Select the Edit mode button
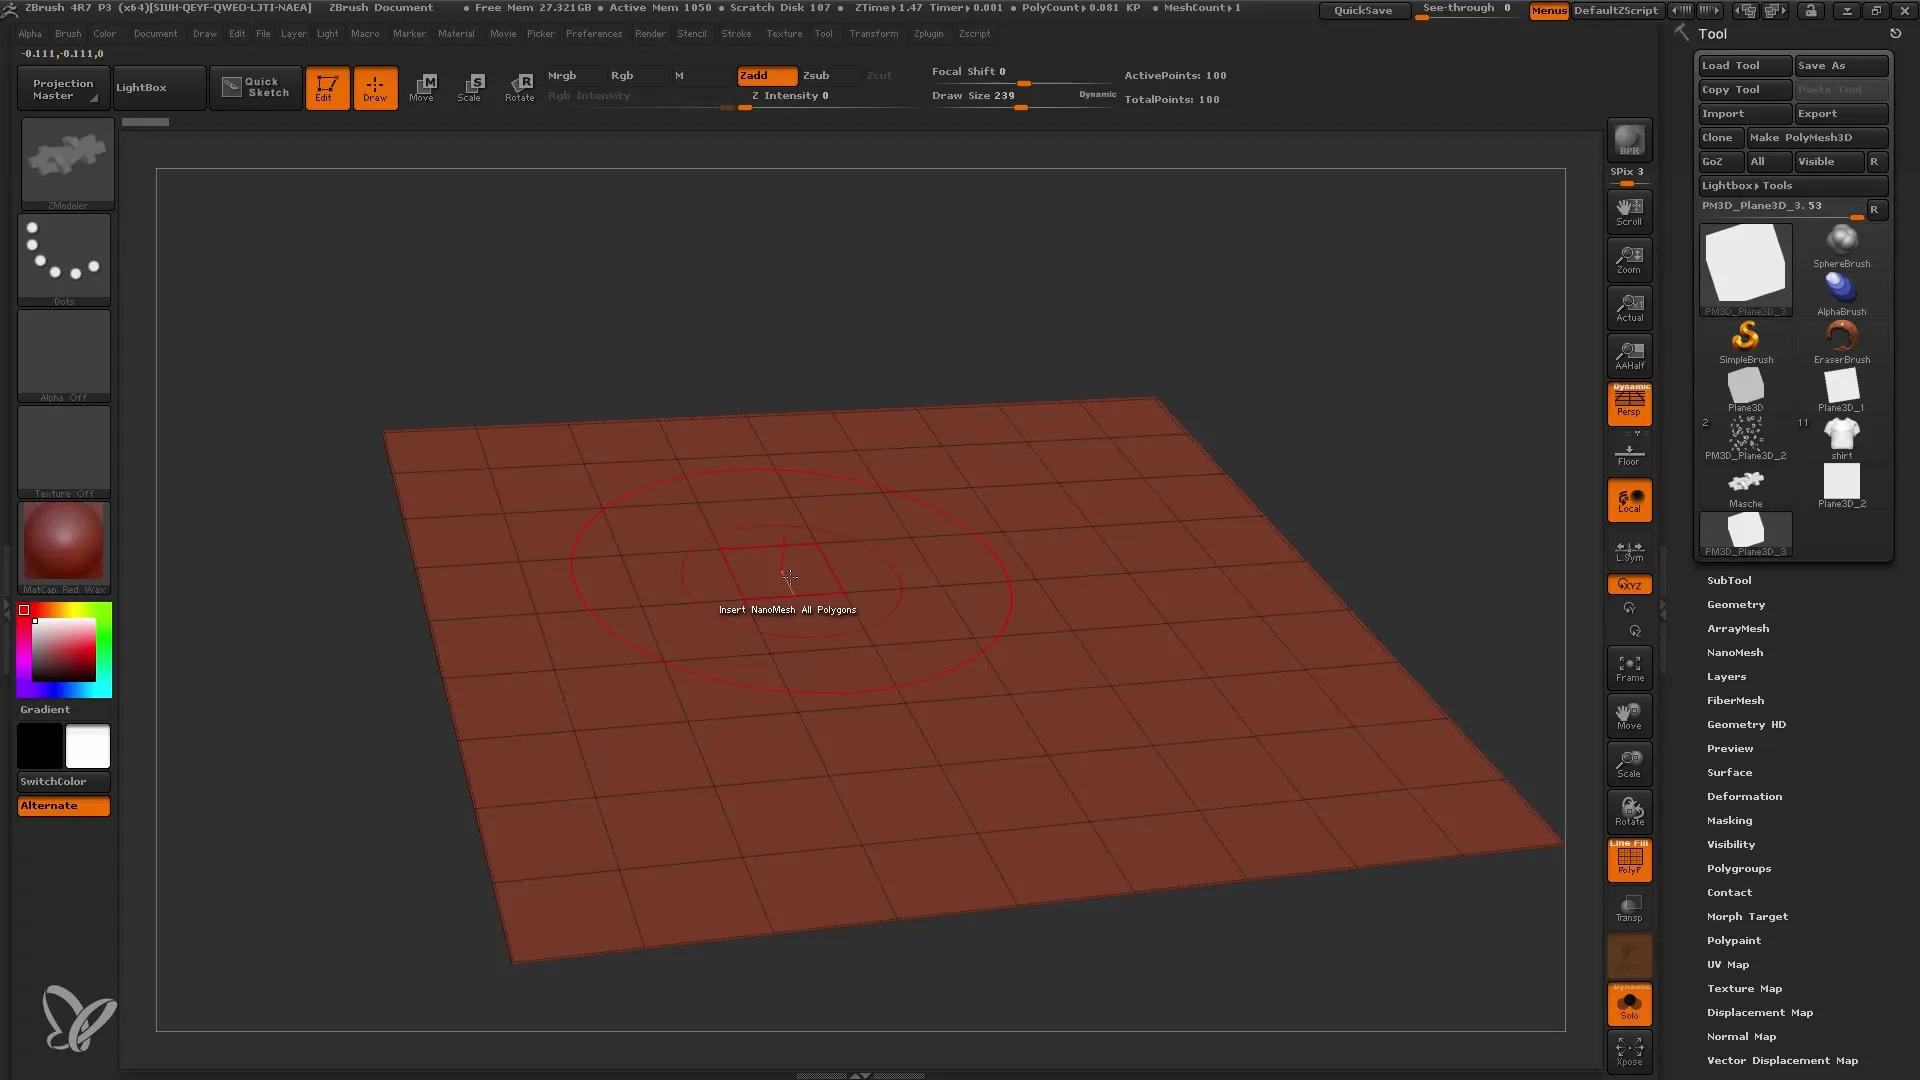Screen dimensions: 1920x1080 tap(326, 87)
